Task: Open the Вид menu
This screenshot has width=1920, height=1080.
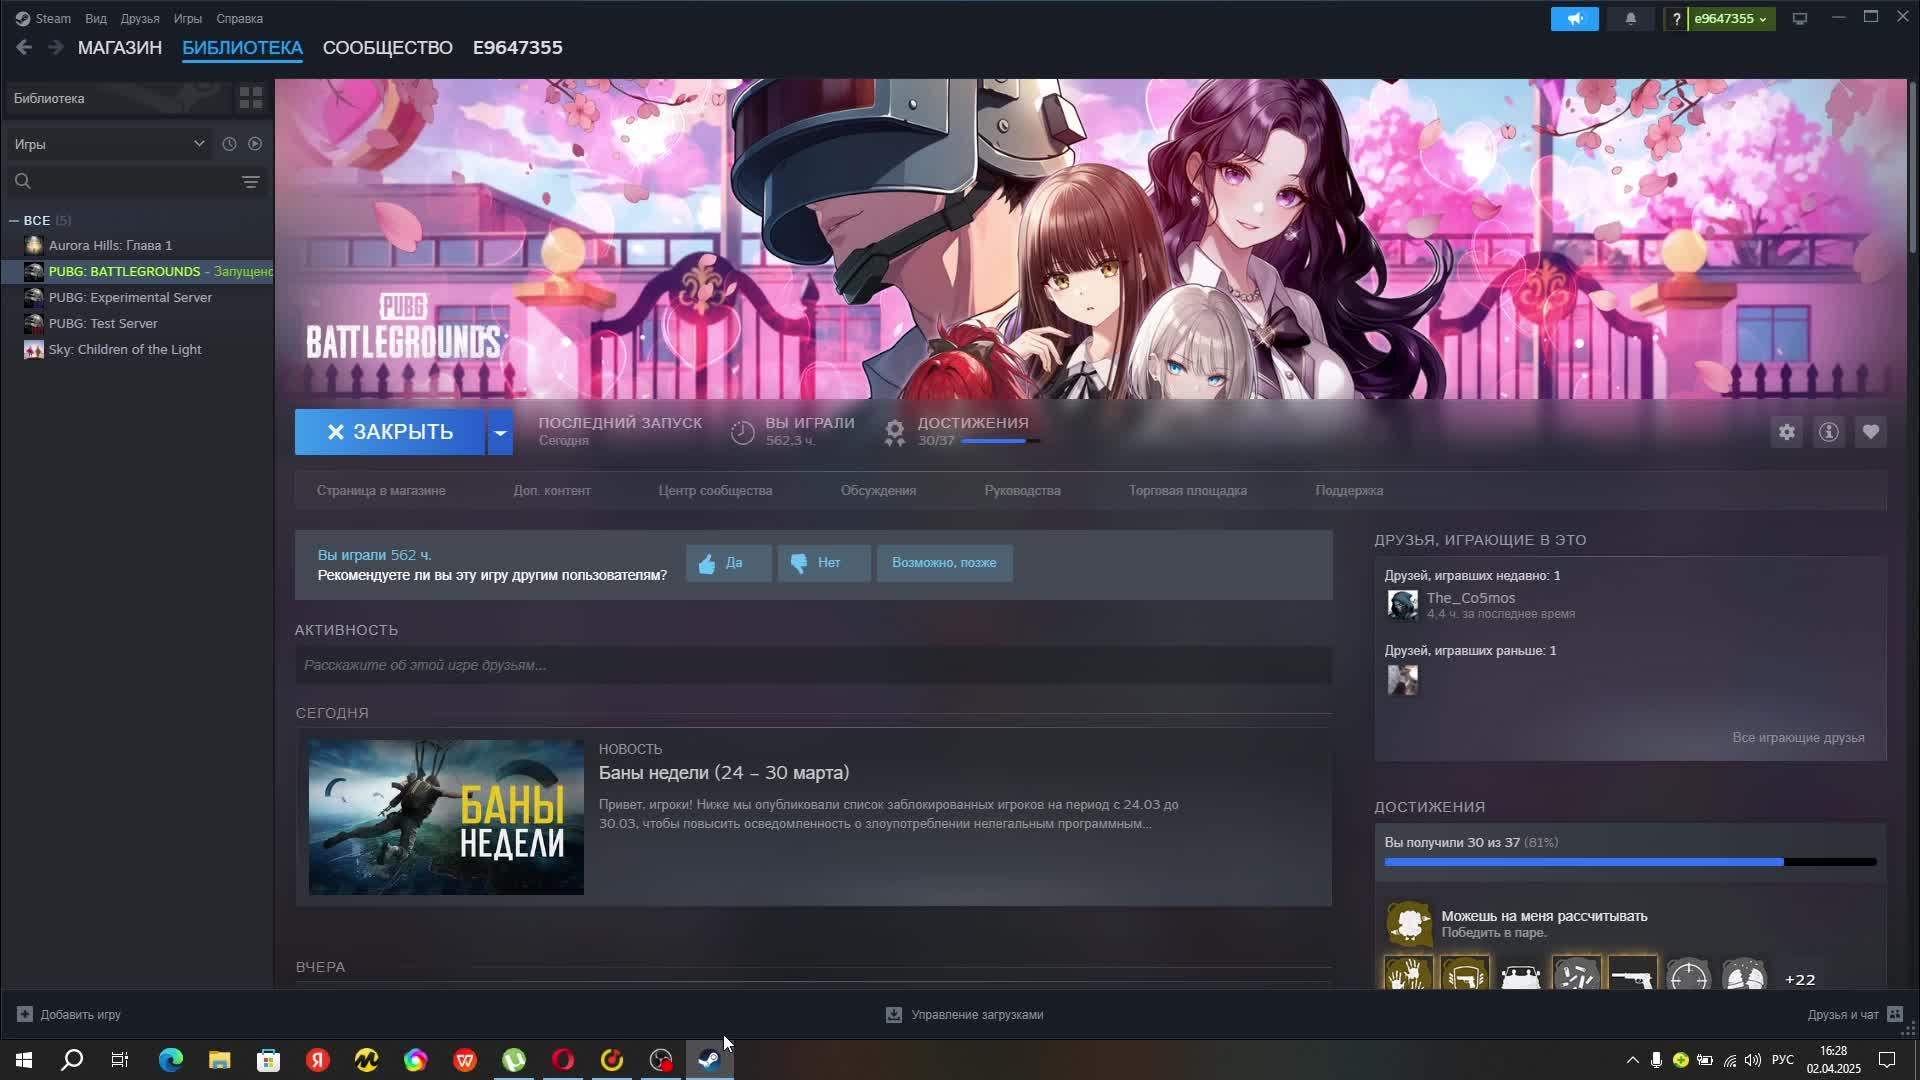Action: click(96, 18)
